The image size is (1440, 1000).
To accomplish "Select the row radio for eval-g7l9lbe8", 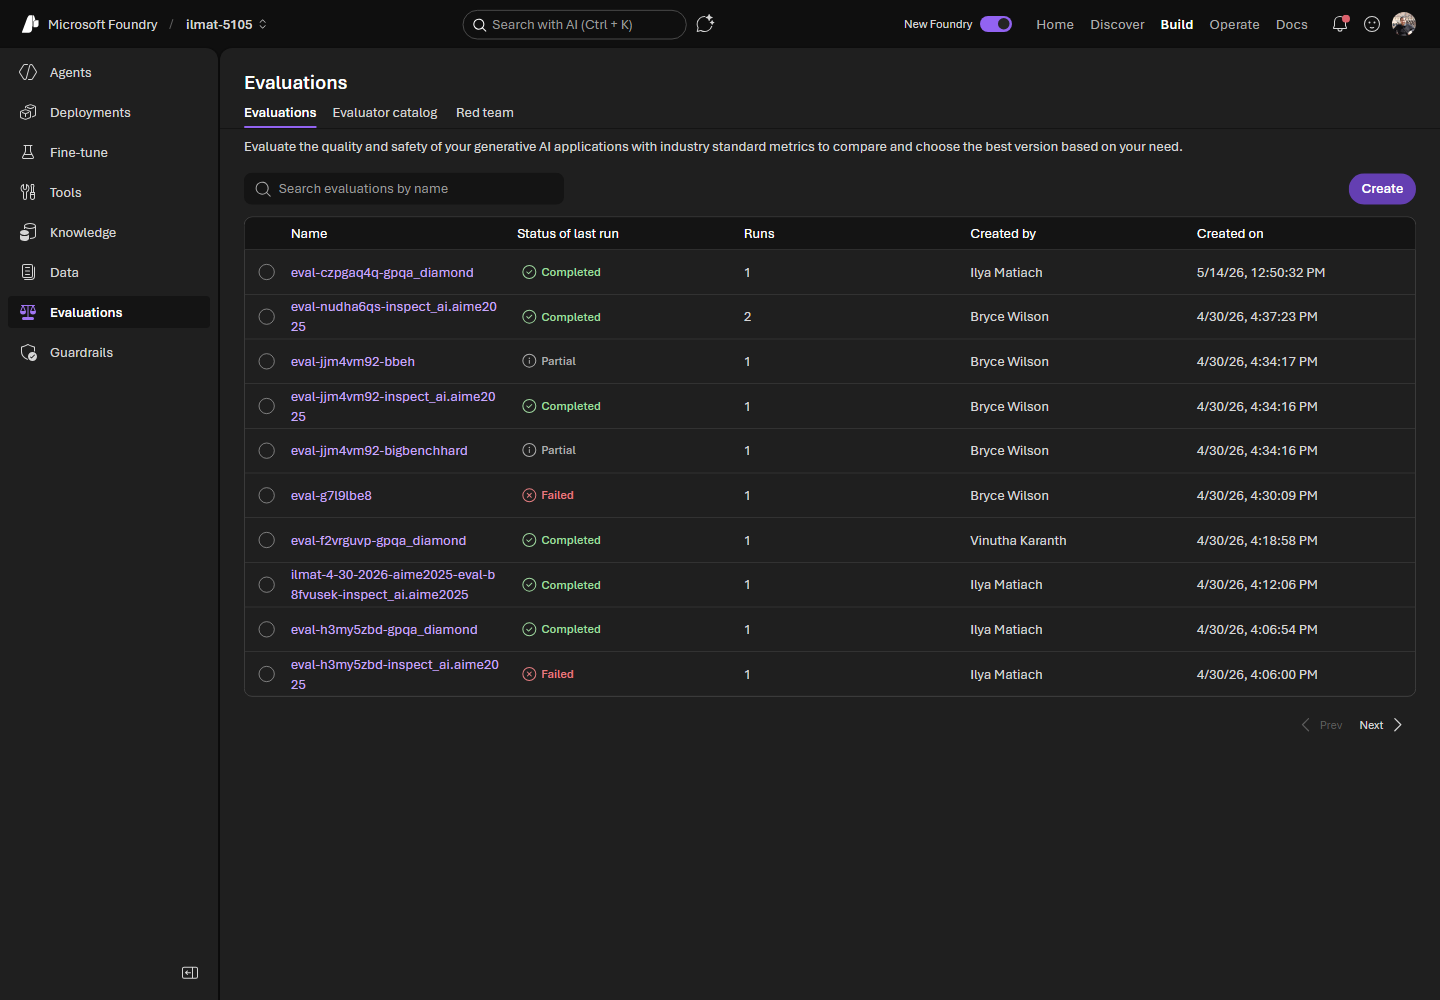I will coord(267,495).
